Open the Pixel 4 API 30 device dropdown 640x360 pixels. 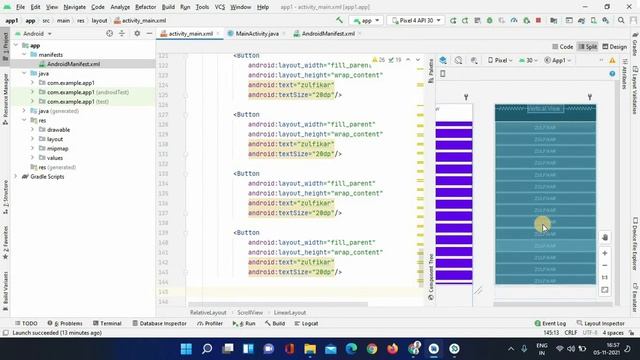(x=416, y=20)
